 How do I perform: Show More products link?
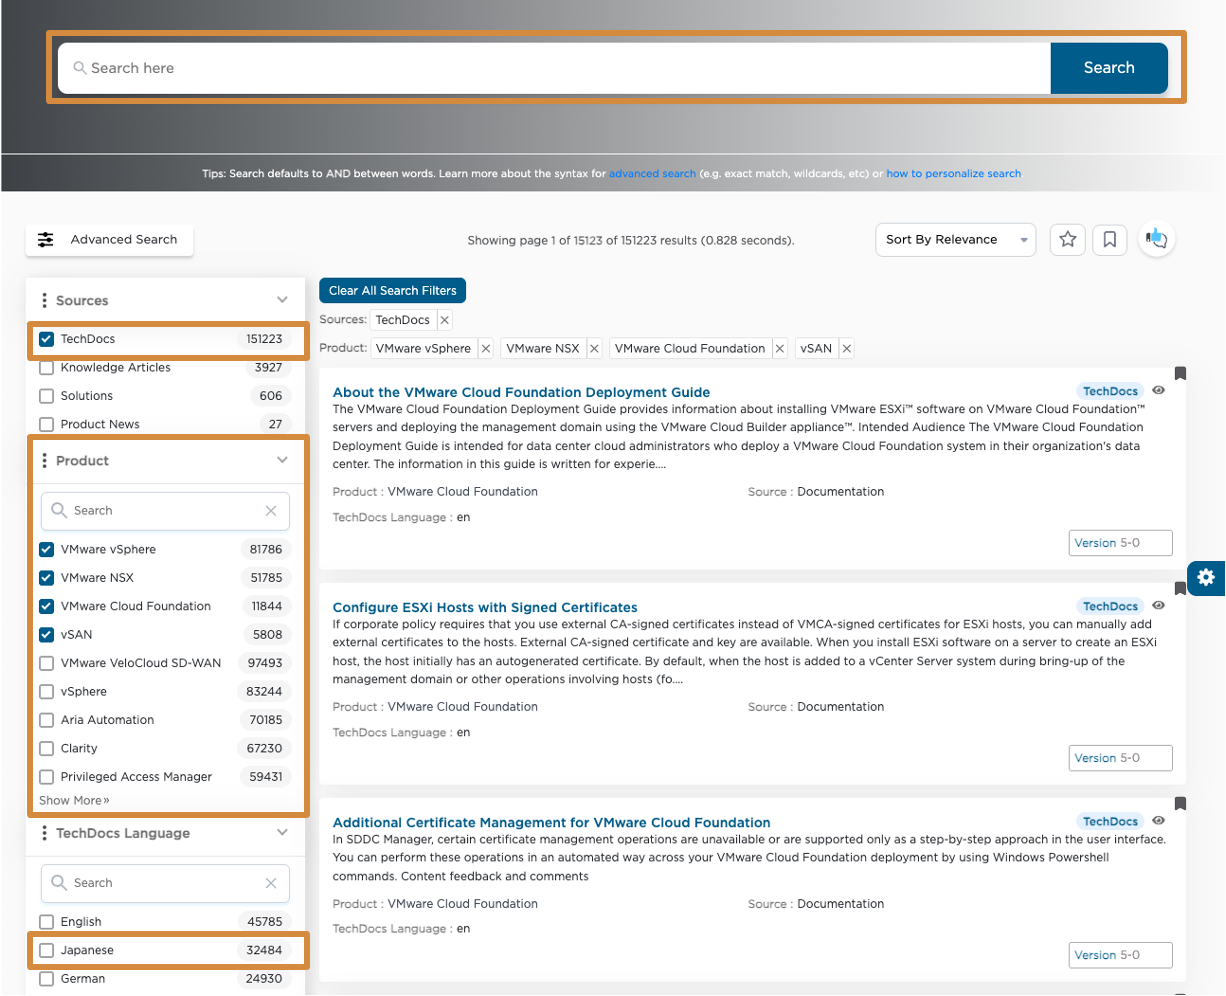coord(74,801)
